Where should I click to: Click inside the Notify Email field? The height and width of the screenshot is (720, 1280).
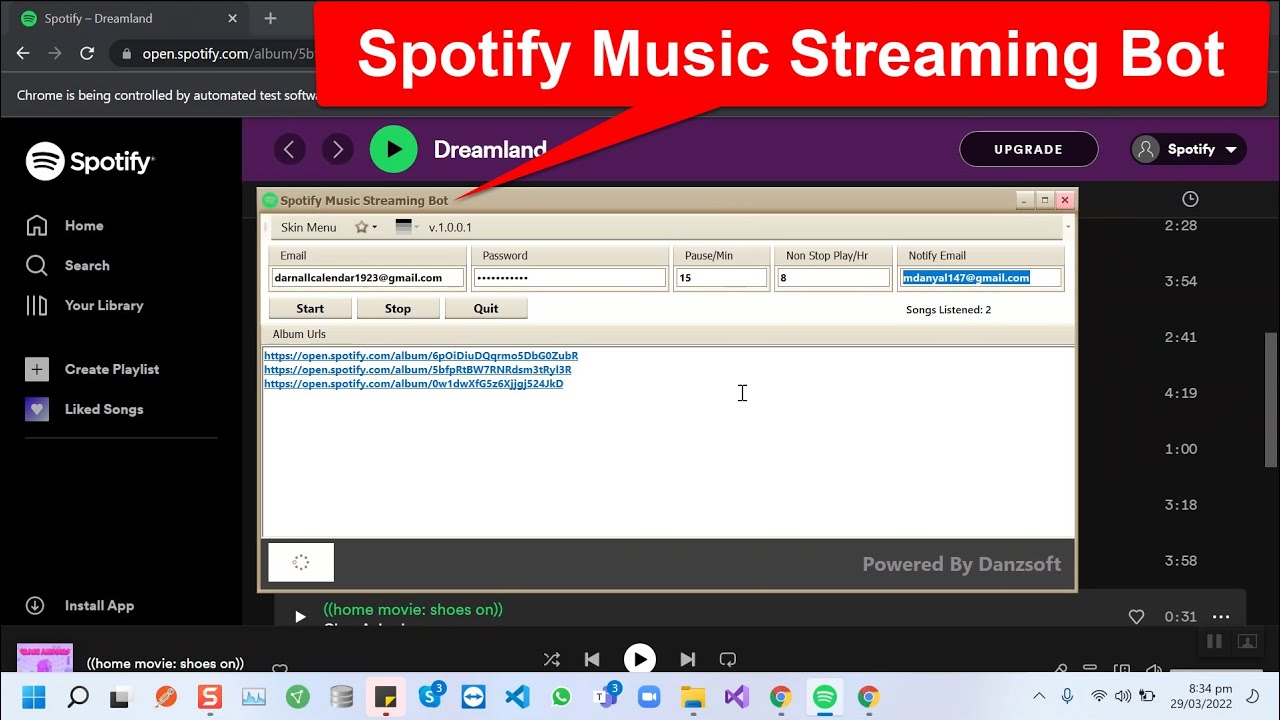tap(980, 277)
